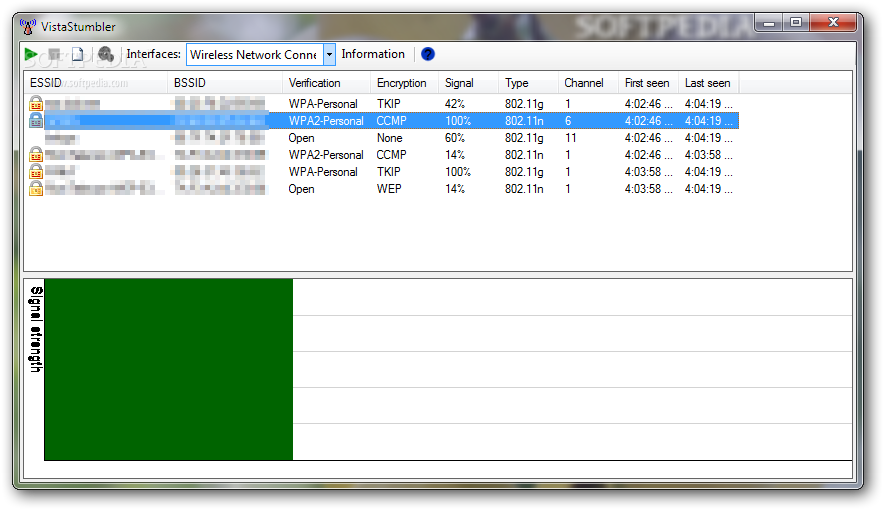
Task: Click lock icon of the selected WPA2-Personal CCMP row
Action: [x=36, y=121]
